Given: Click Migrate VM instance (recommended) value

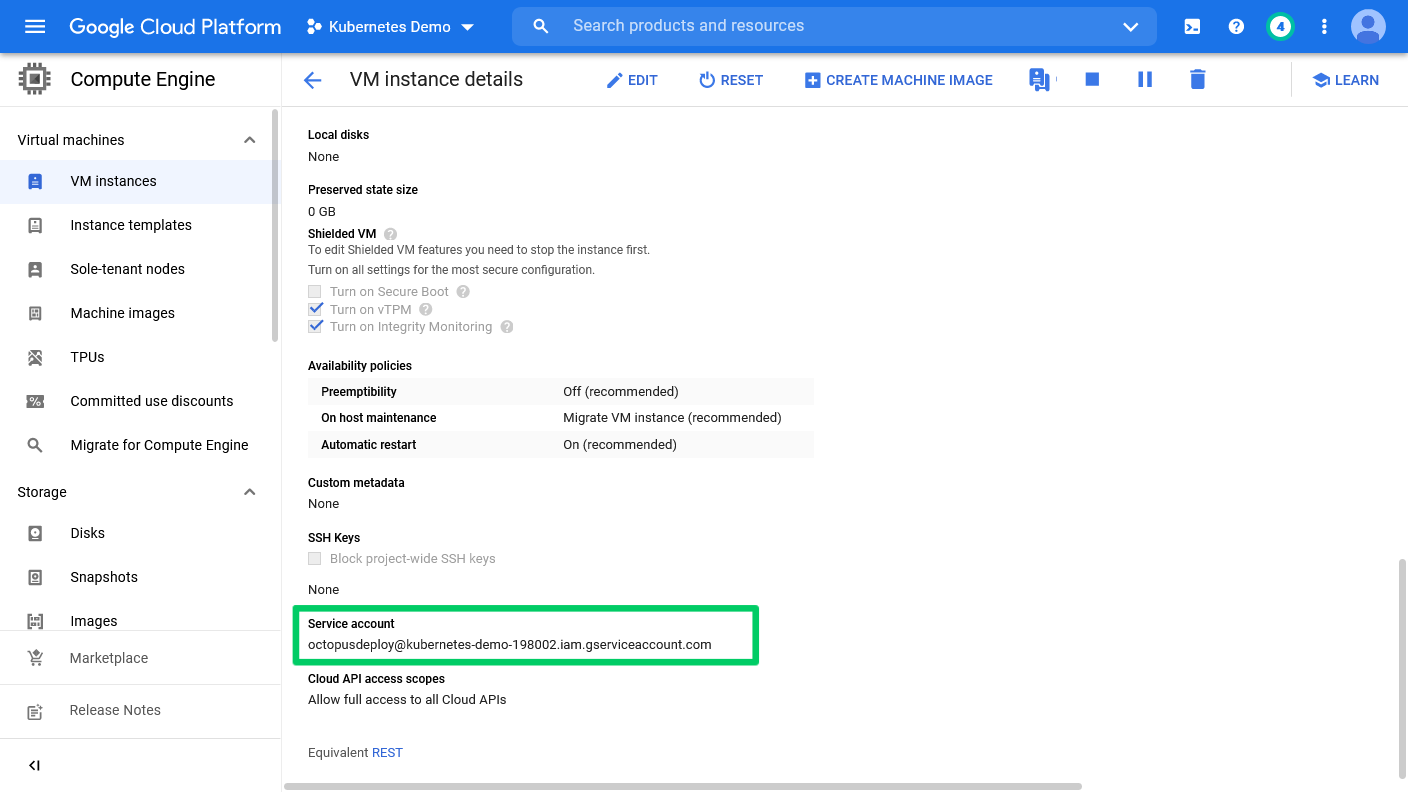Looking at the screenshot, I should point(672,418).
